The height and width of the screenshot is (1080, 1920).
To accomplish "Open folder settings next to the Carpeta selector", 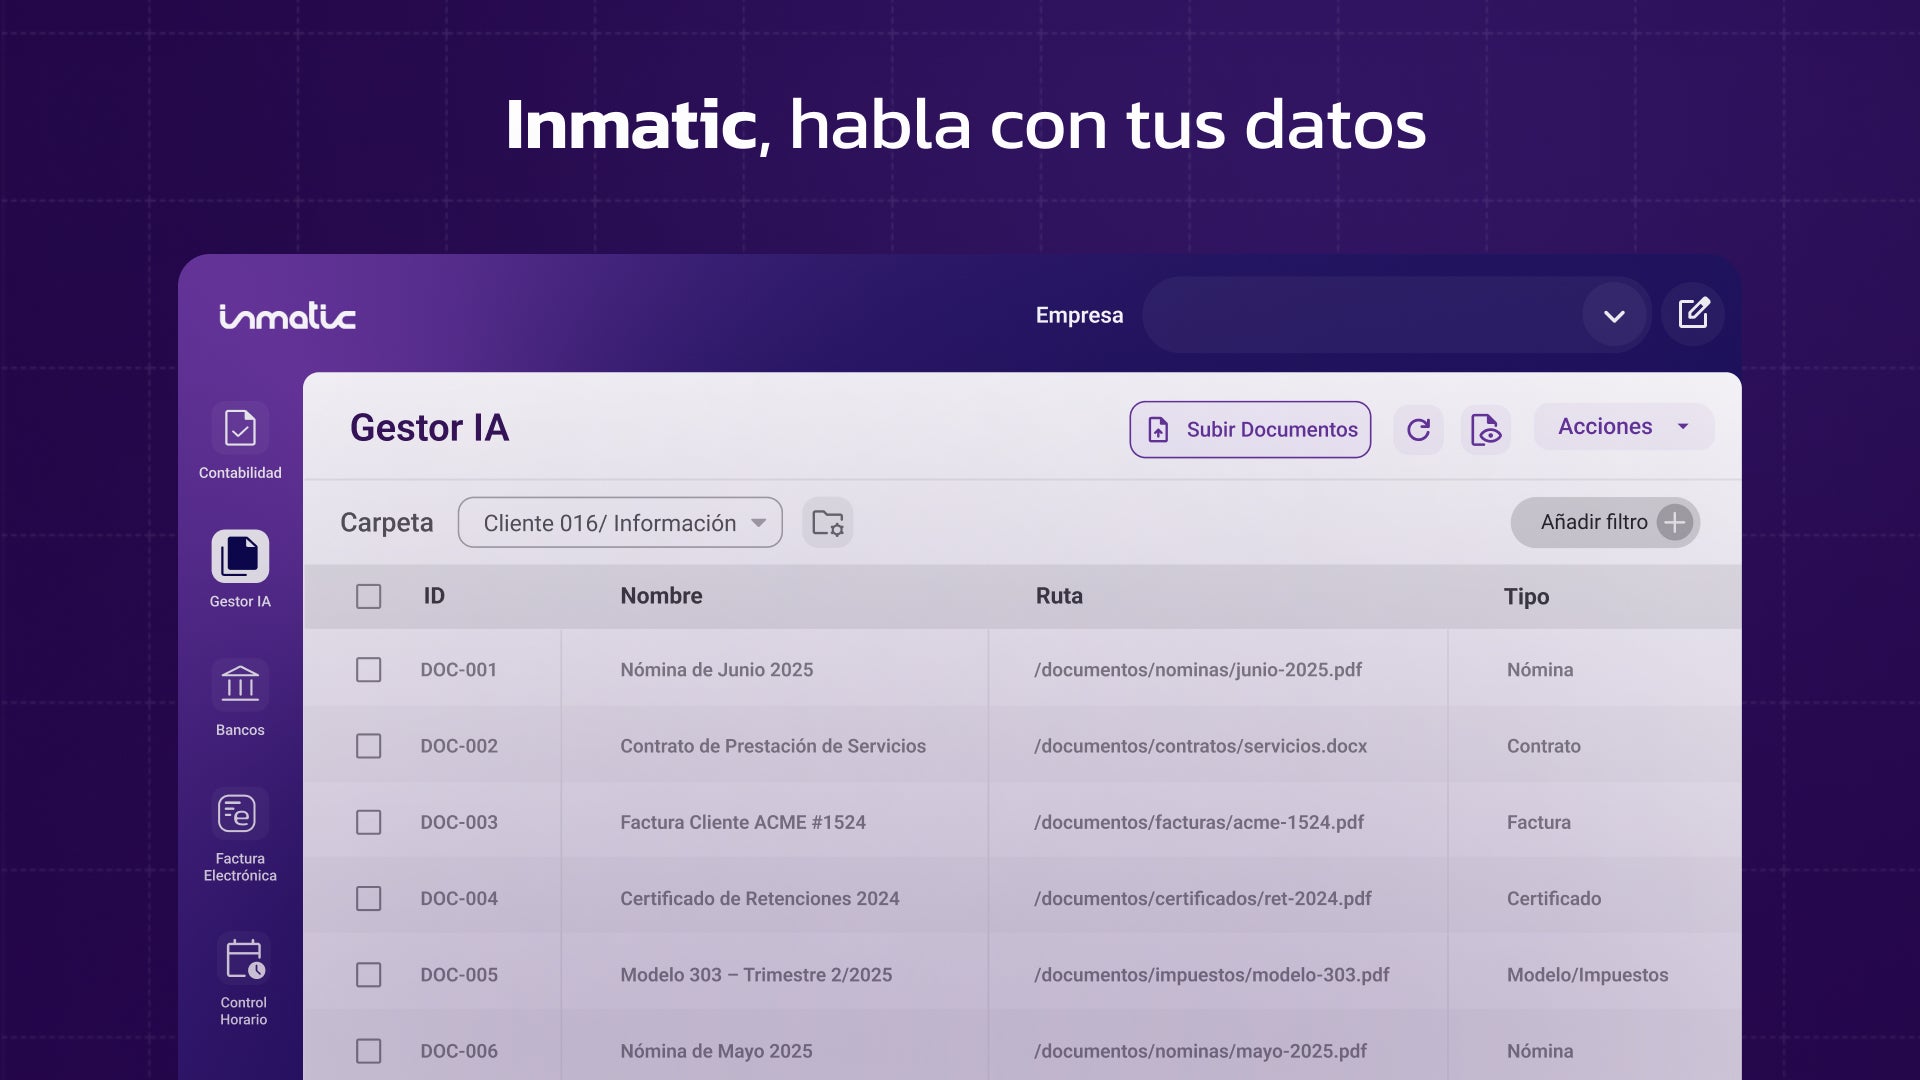I will (x=826, y=522).
